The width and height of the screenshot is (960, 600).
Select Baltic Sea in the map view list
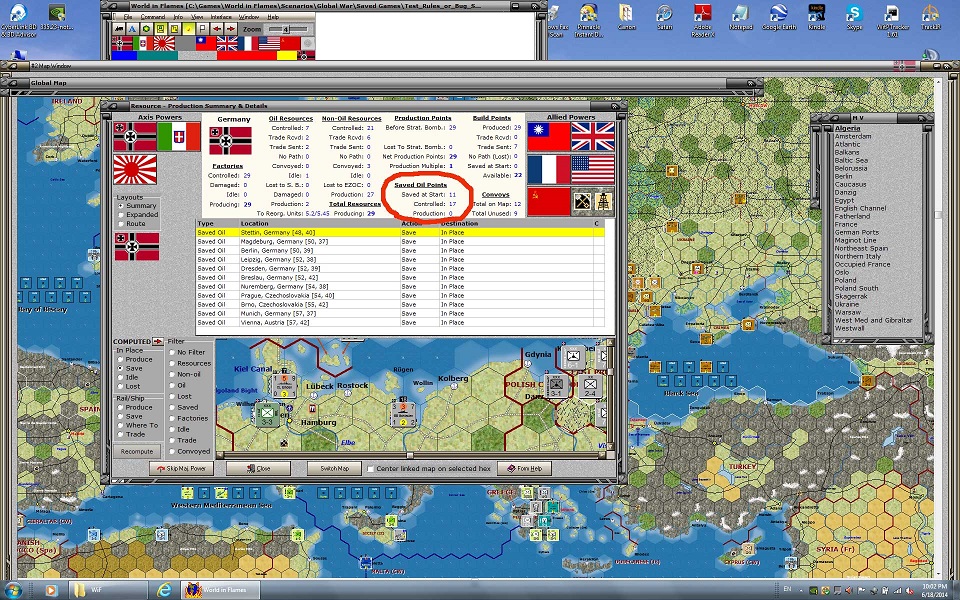click(x=851, y=160)
